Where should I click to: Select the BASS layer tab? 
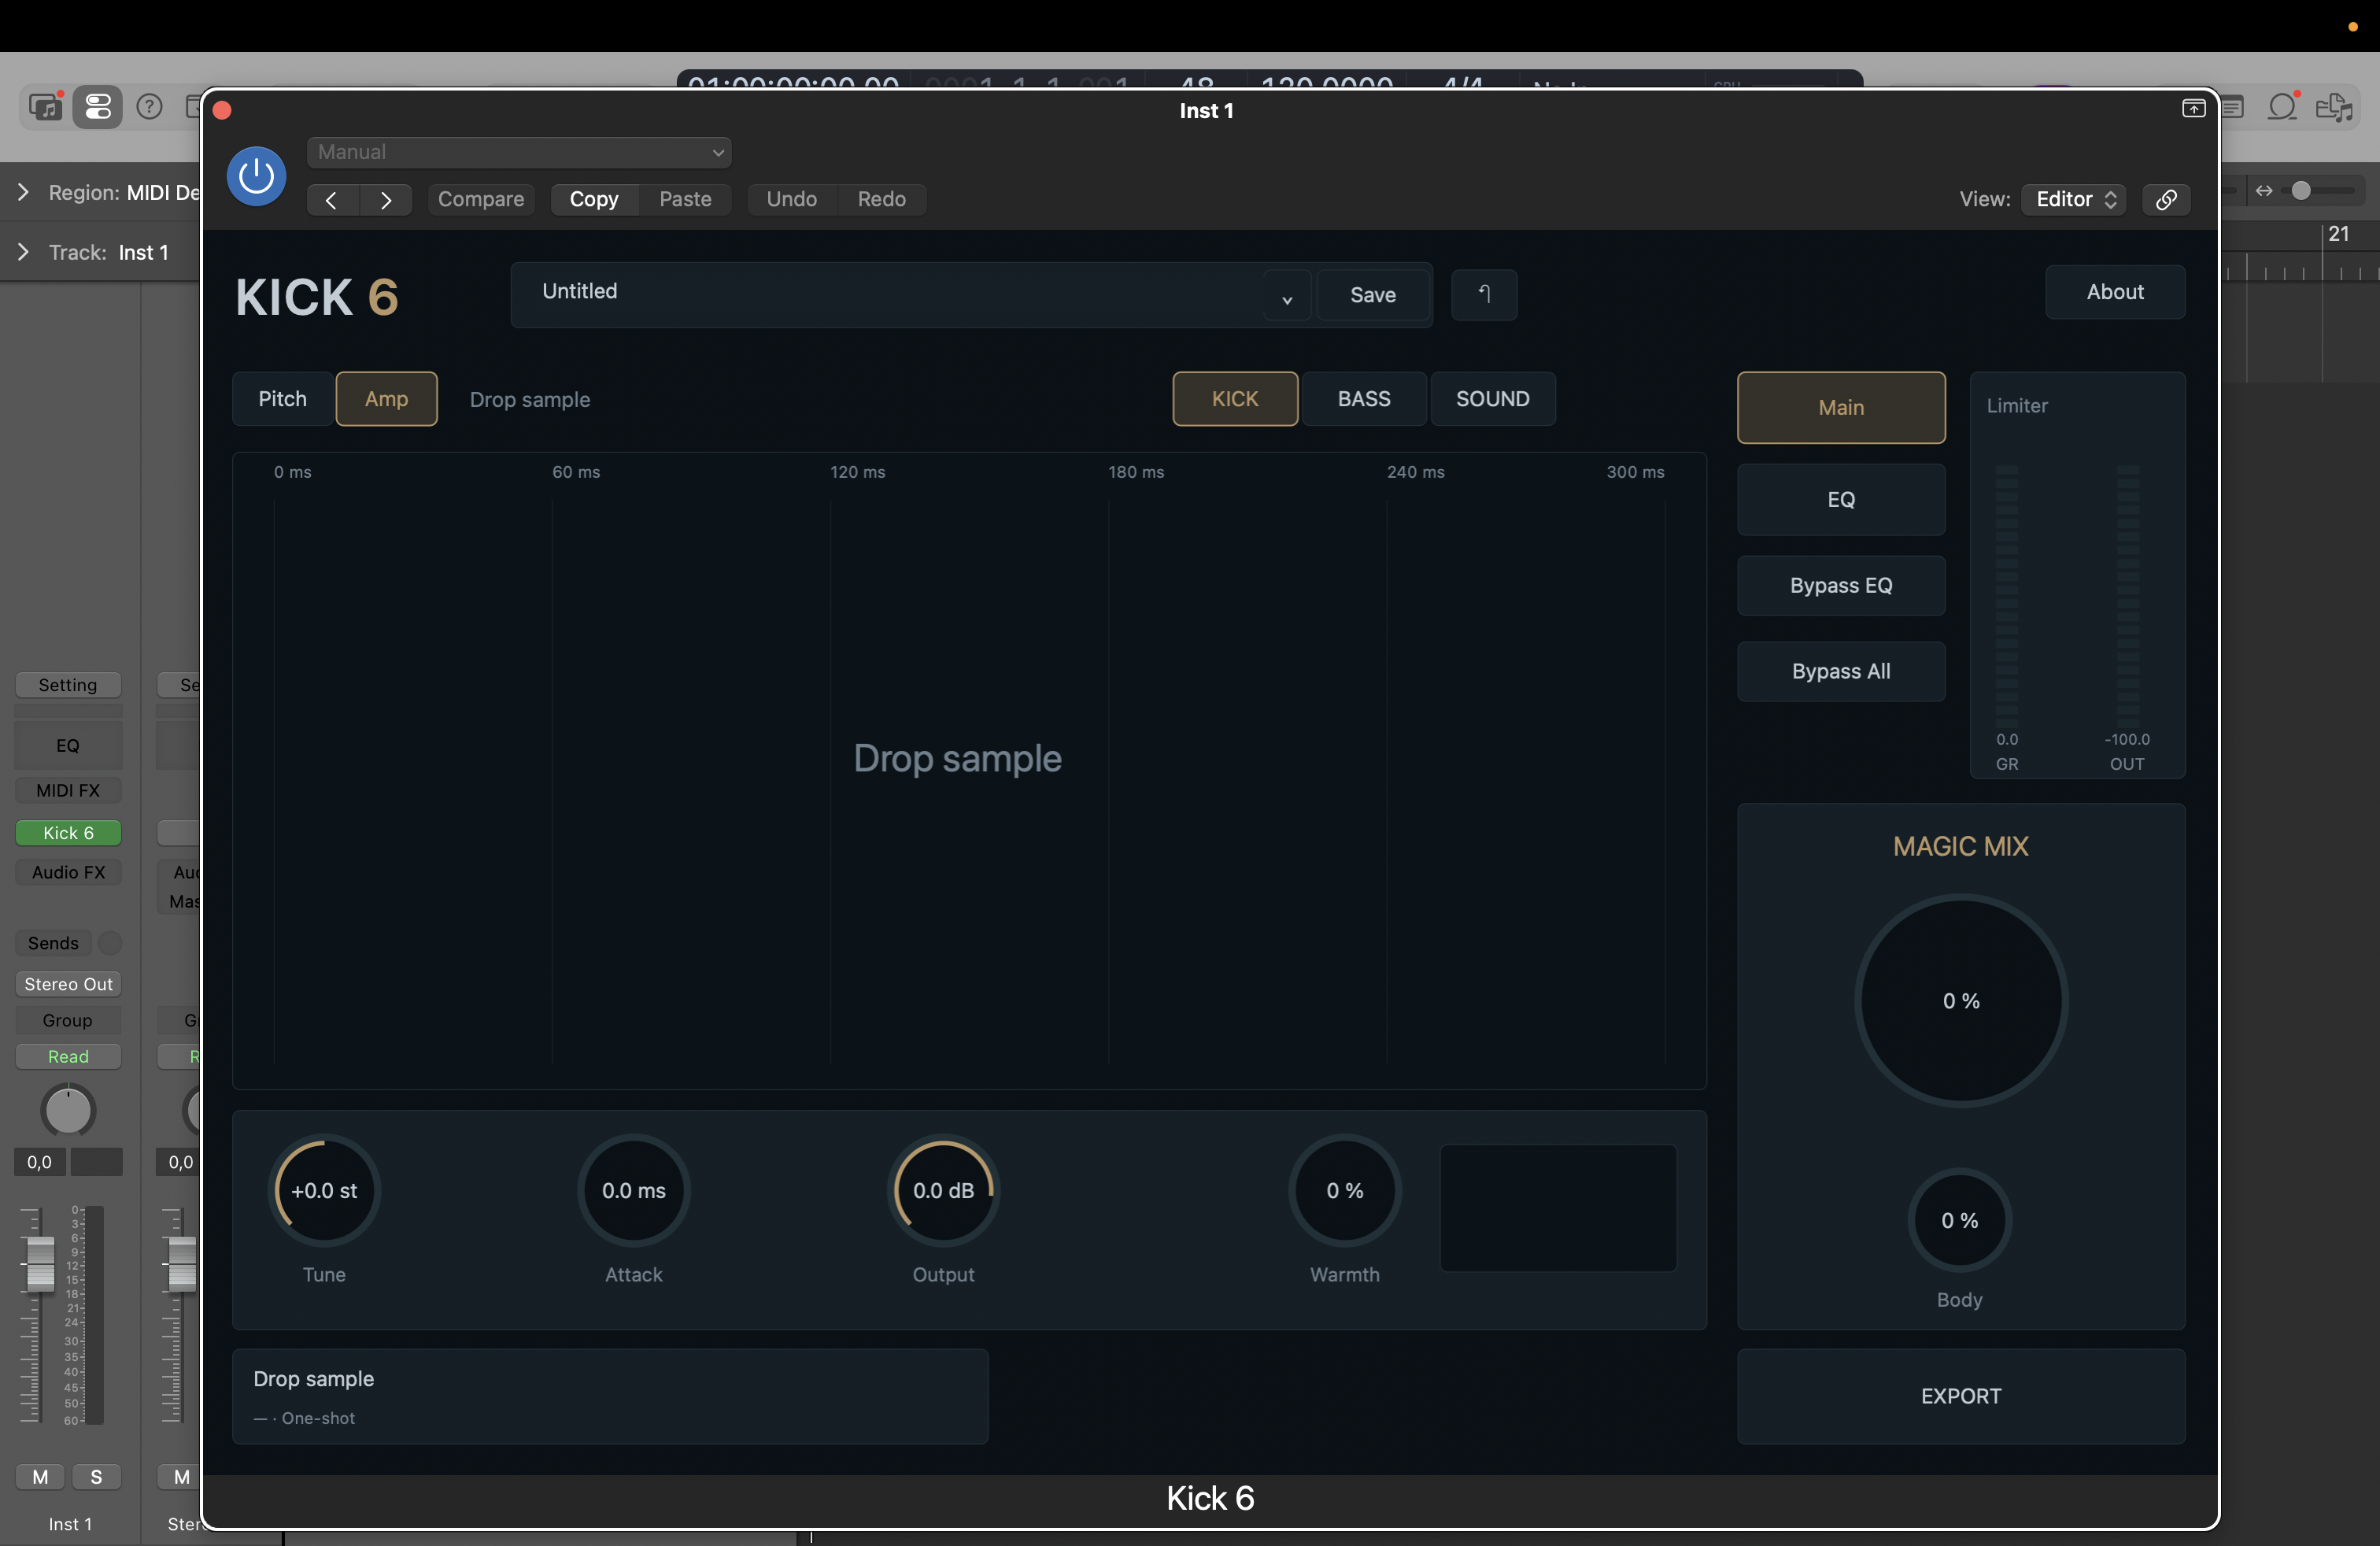1364,399
